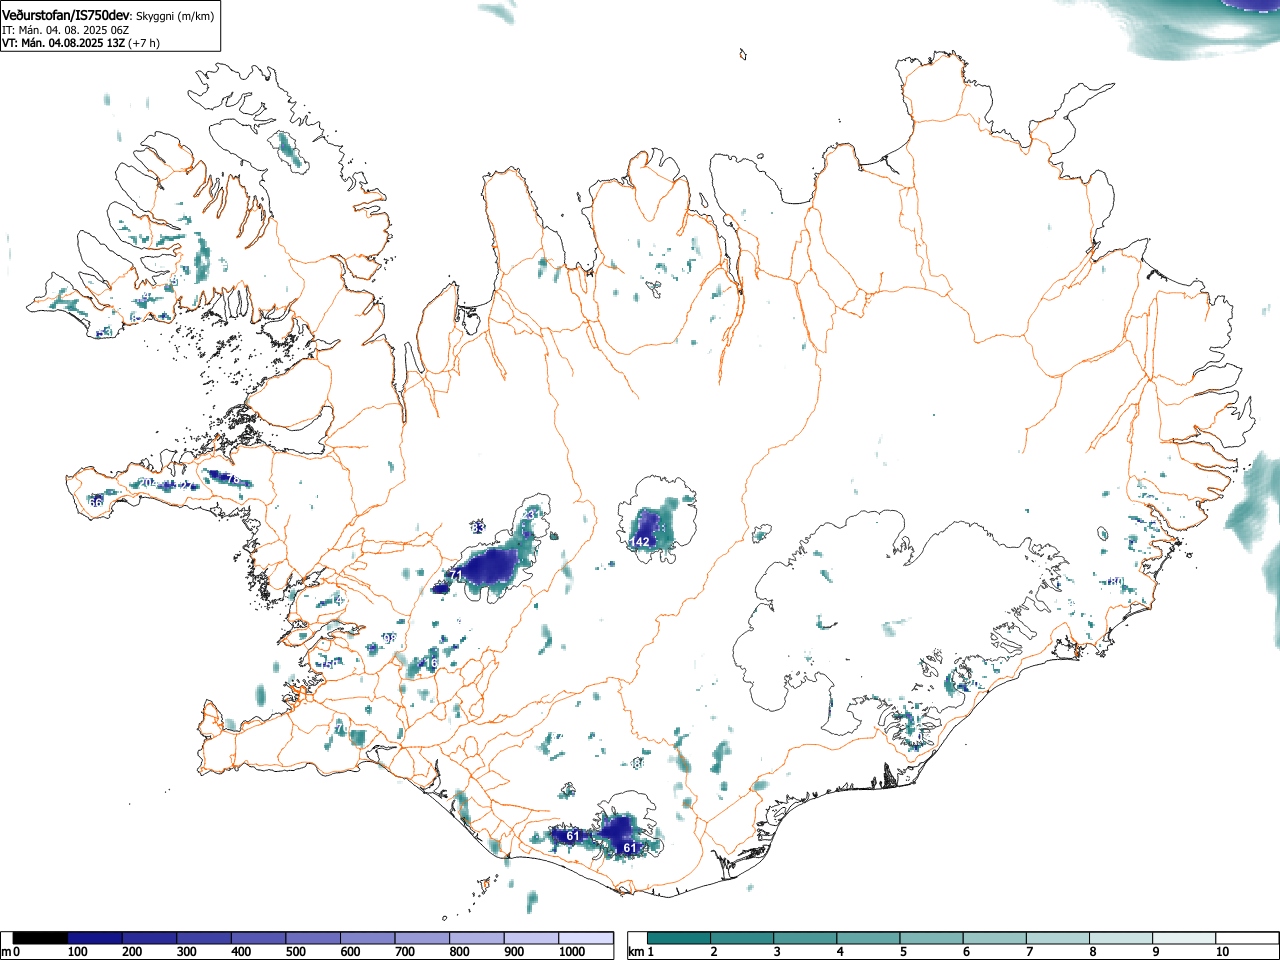Screen dimensions: 1280x960
Task: Click the "Skyggni (m/km)" parameter label
Action: (174, 17)
